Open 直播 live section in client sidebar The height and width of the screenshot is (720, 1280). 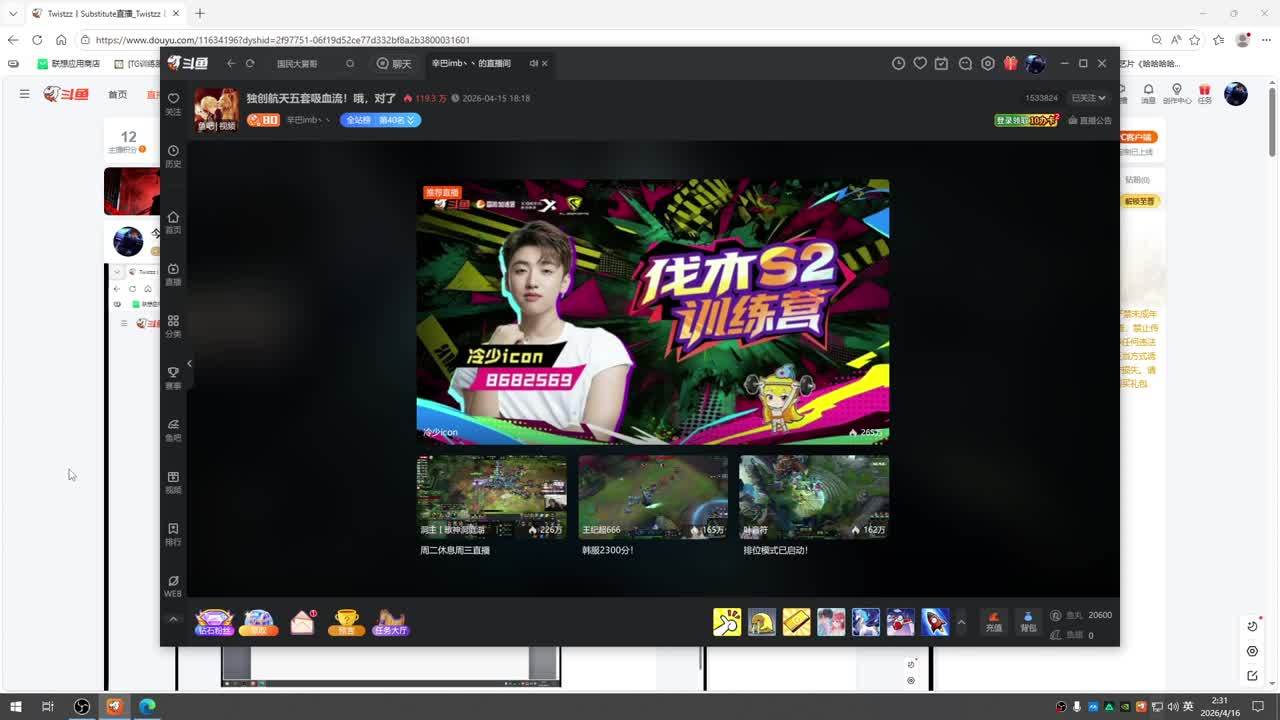coord(173,274)
